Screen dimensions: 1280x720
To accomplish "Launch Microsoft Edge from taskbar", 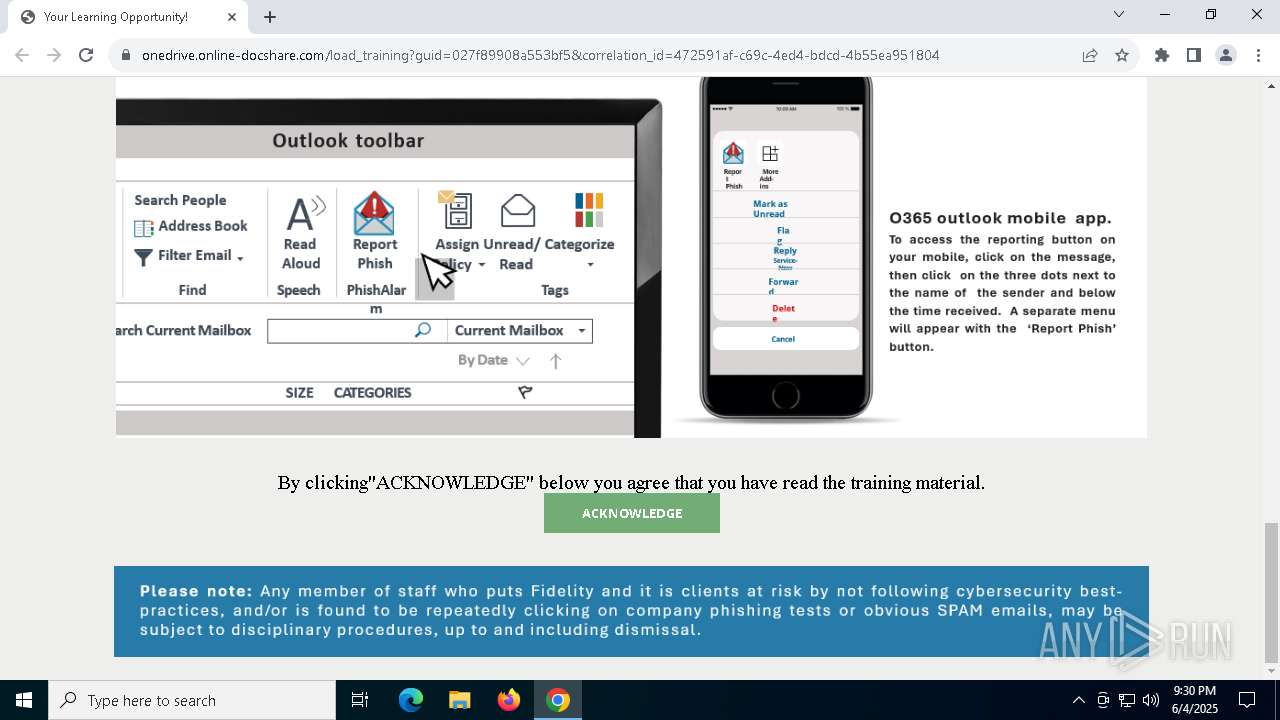I will 411,700.
